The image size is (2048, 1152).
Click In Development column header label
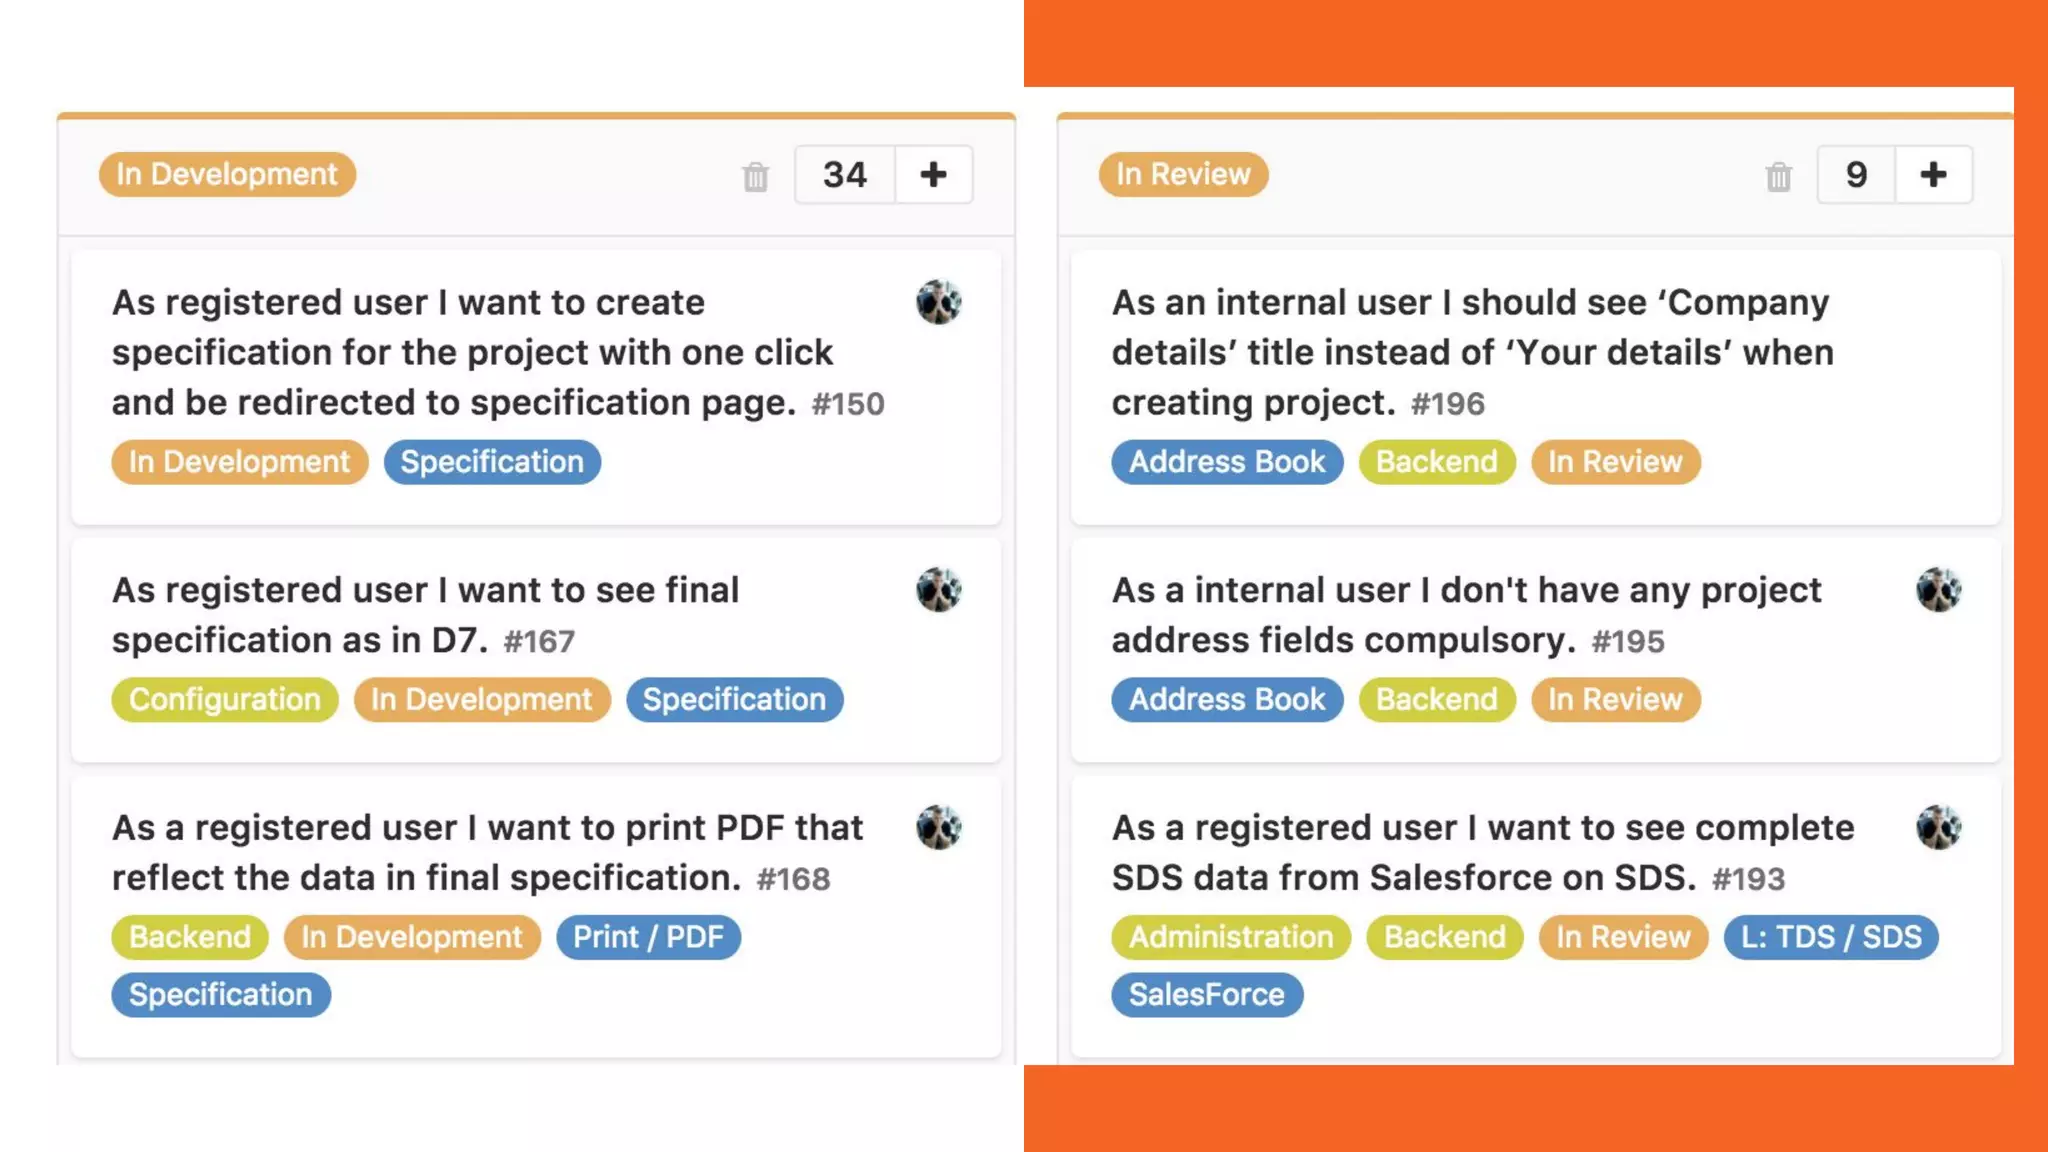coord(227,174)
